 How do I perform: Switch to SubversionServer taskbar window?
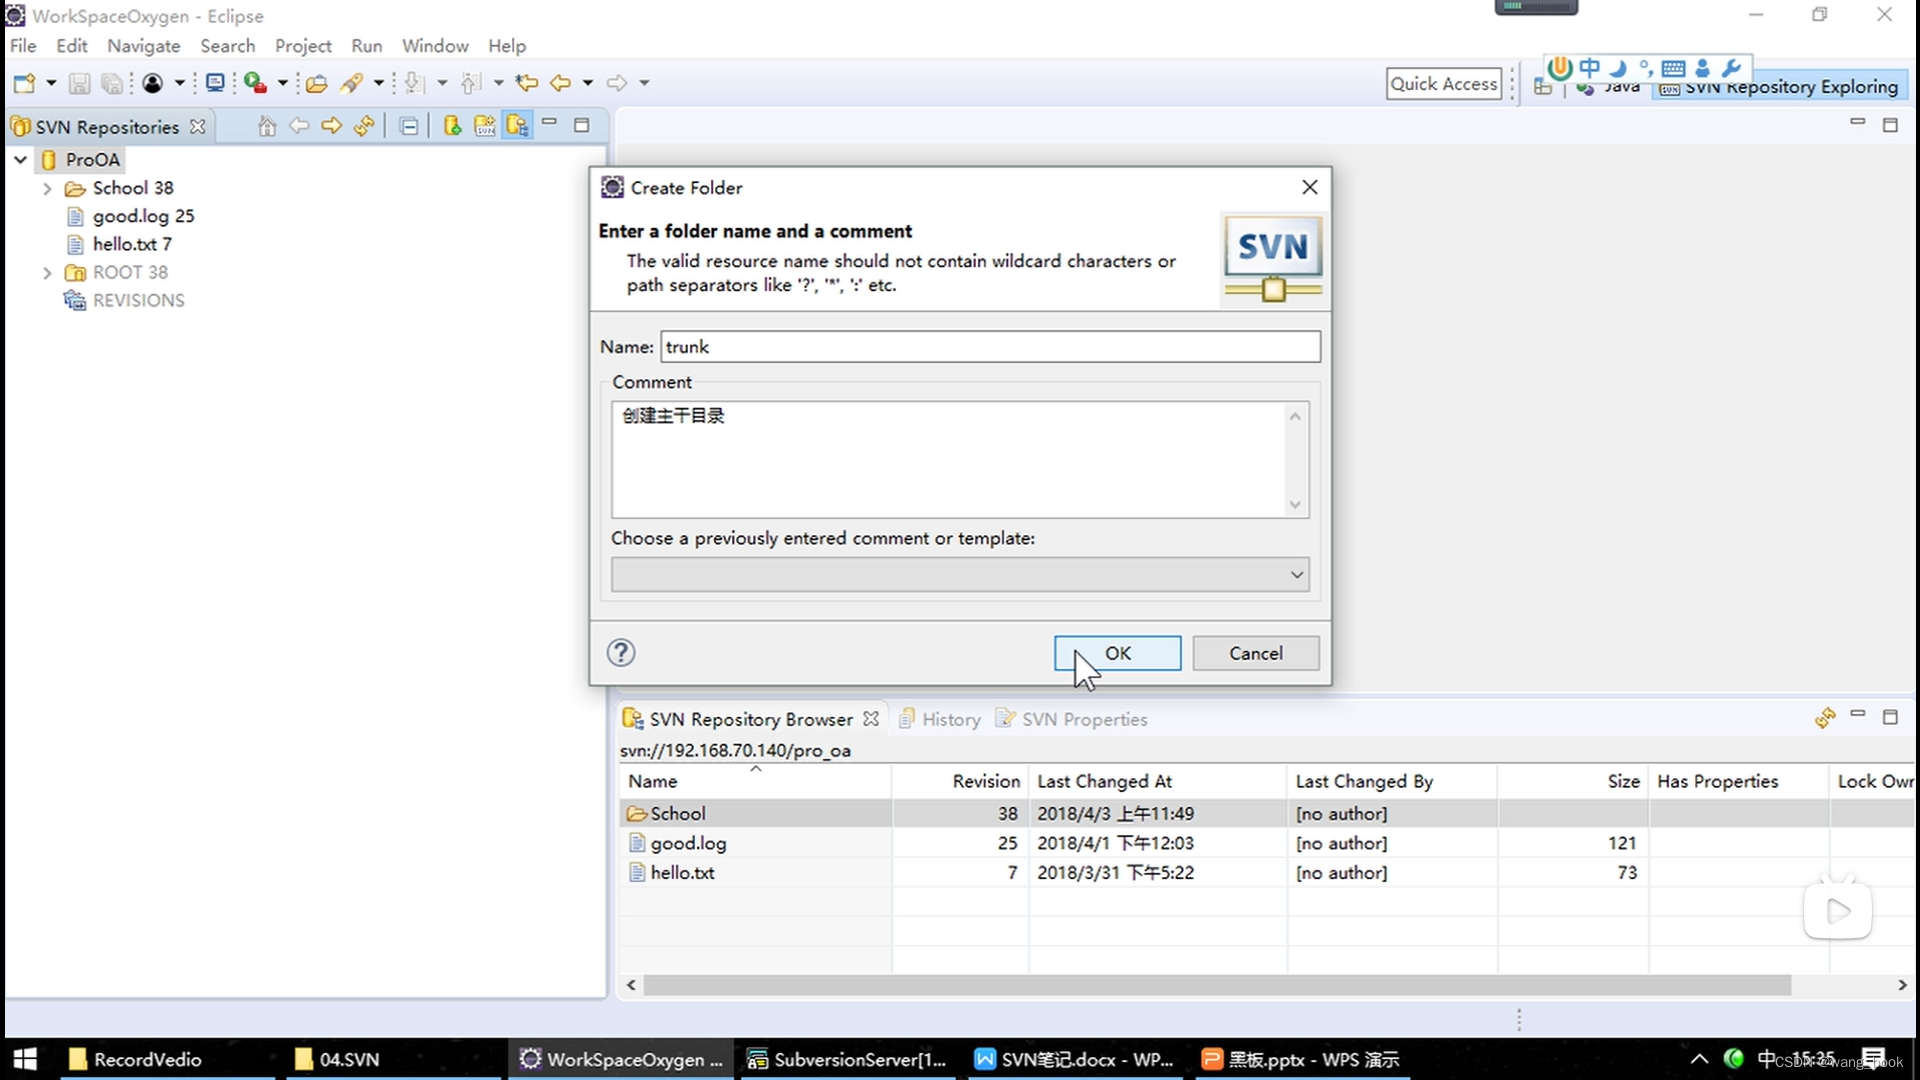click(848, 1059)
